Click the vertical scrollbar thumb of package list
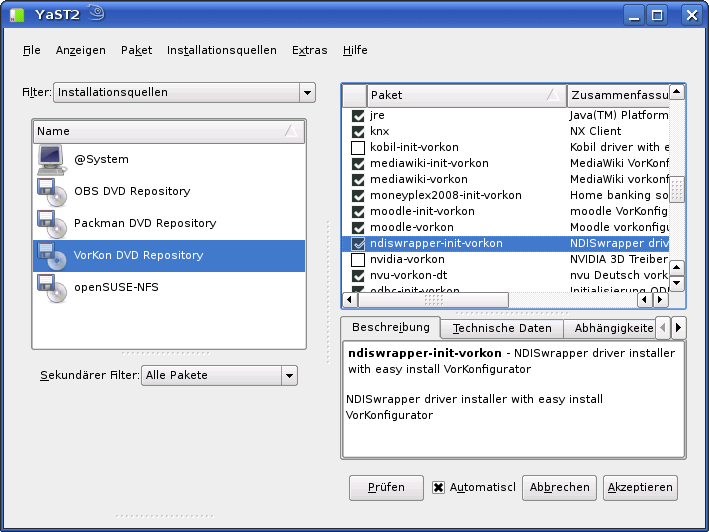 (x=676, y=189)
